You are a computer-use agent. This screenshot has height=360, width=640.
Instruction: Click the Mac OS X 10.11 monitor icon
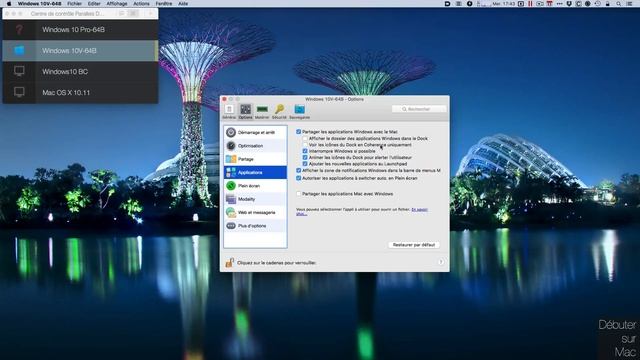pyautogui.click(x=19, y=92)
